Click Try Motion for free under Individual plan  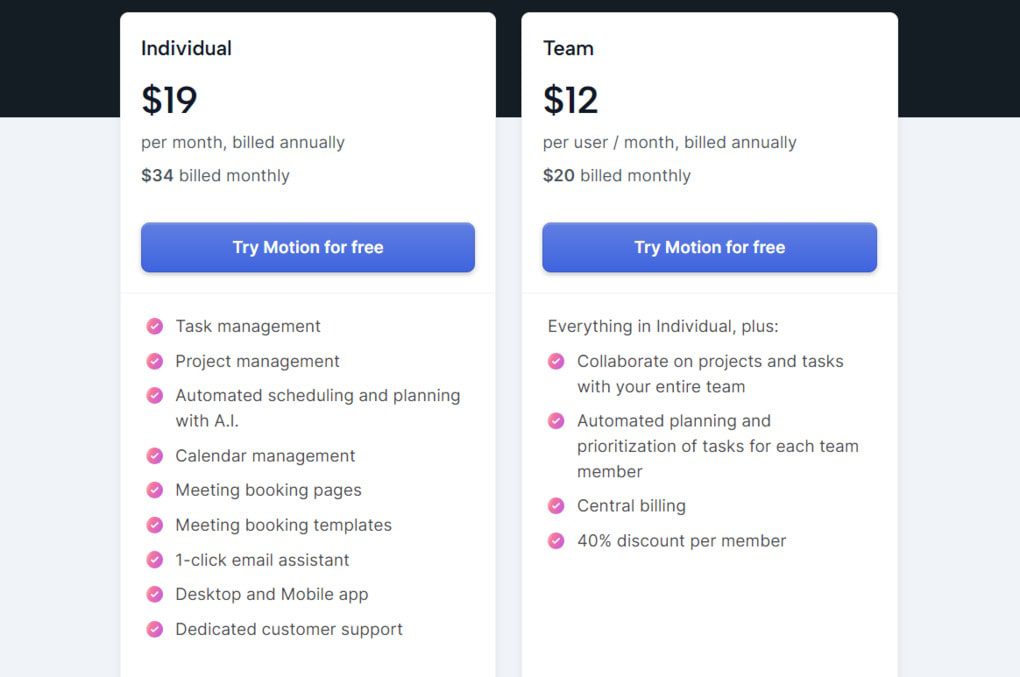pyautogui.click(x=307, y=247)
